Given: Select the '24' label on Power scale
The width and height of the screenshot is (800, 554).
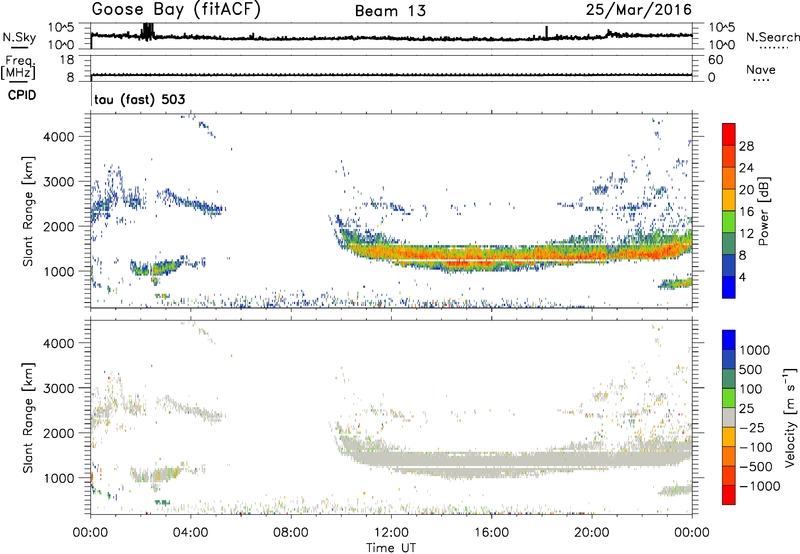Looking at the screenshot, I should point(746,168).
